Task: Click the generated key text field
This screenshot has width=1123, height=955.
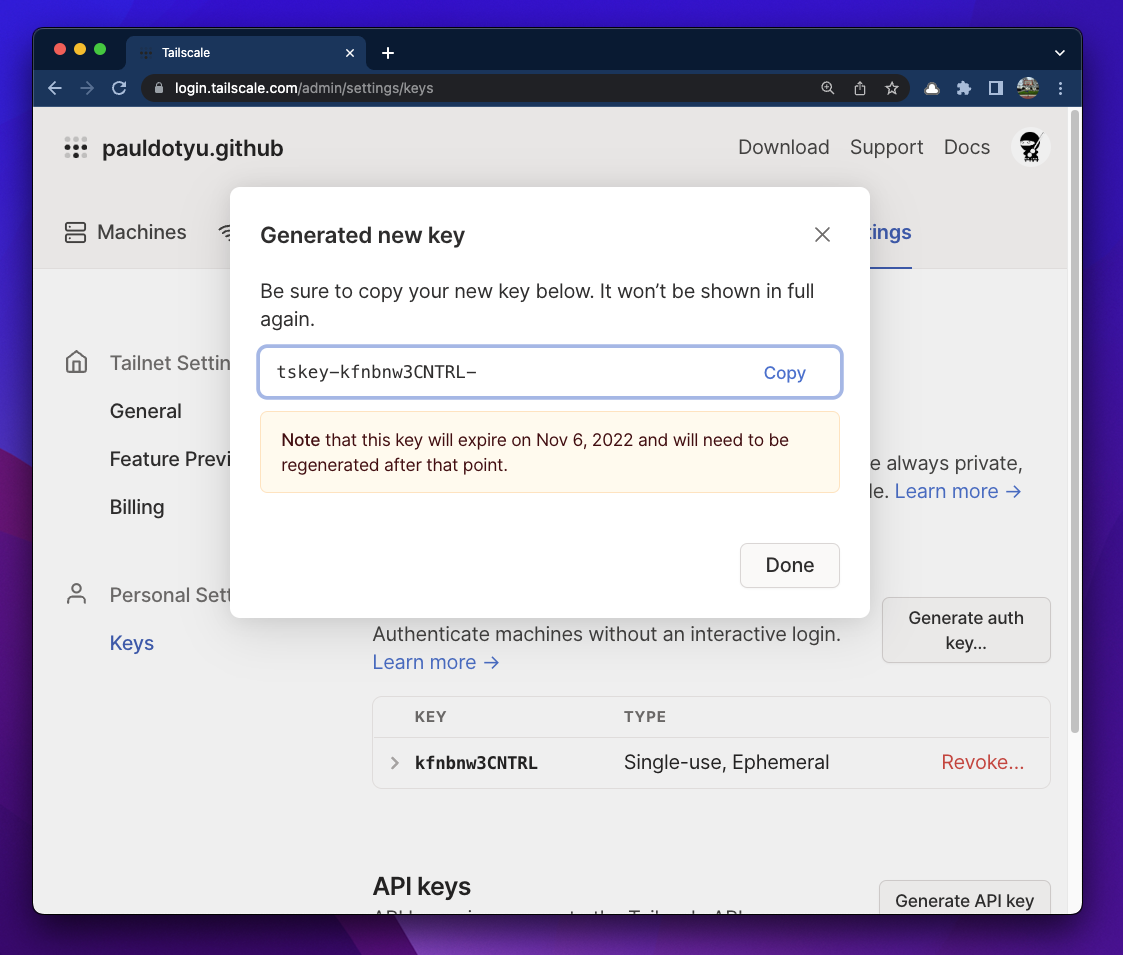Action: click(500, 373)
